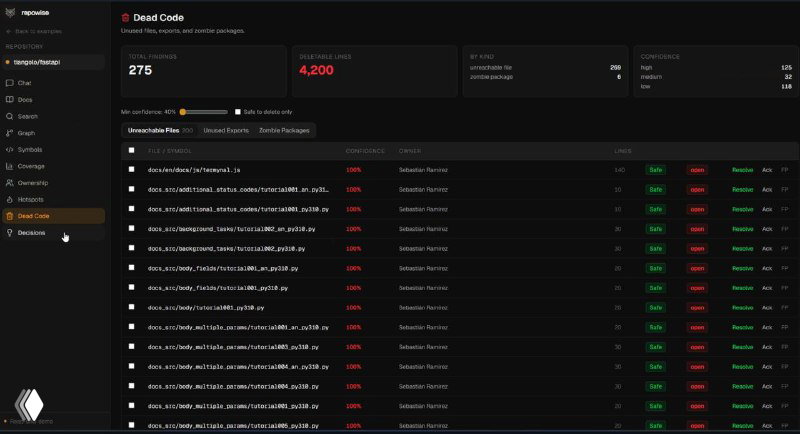The width and height of the screenshot is (800, 434).
Task: Open the Graph branch icon
Action: coord(9,133)
